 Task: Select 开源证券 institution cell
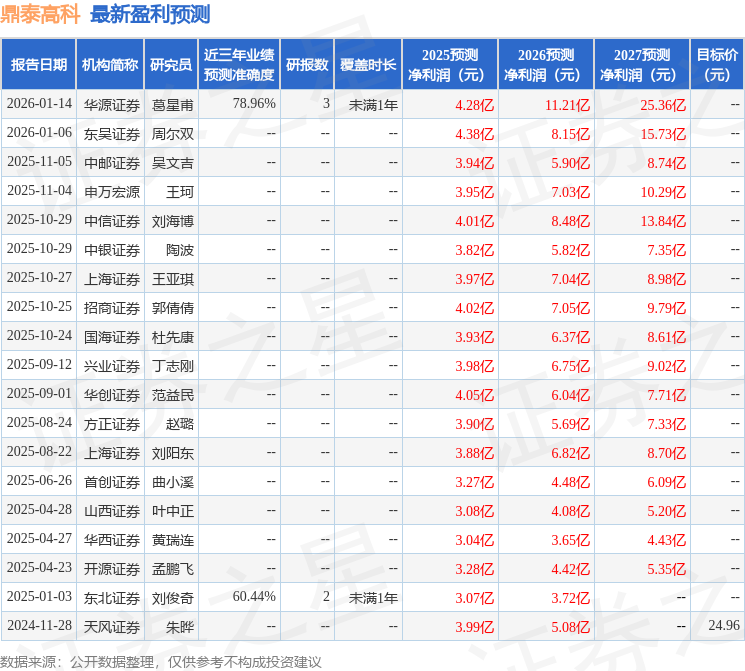coord(112,569)
